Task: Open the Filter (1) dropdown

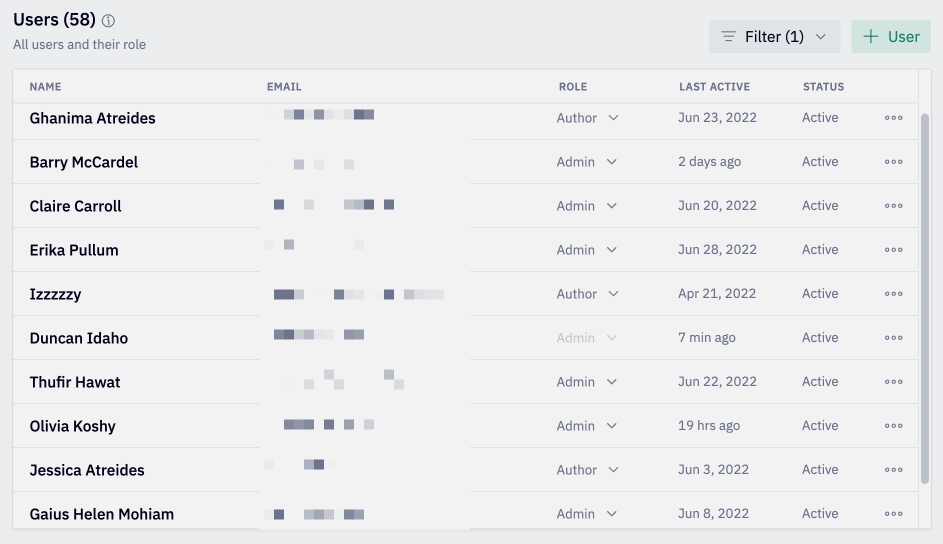Action: pyautogui.click(x=774, y=37)
